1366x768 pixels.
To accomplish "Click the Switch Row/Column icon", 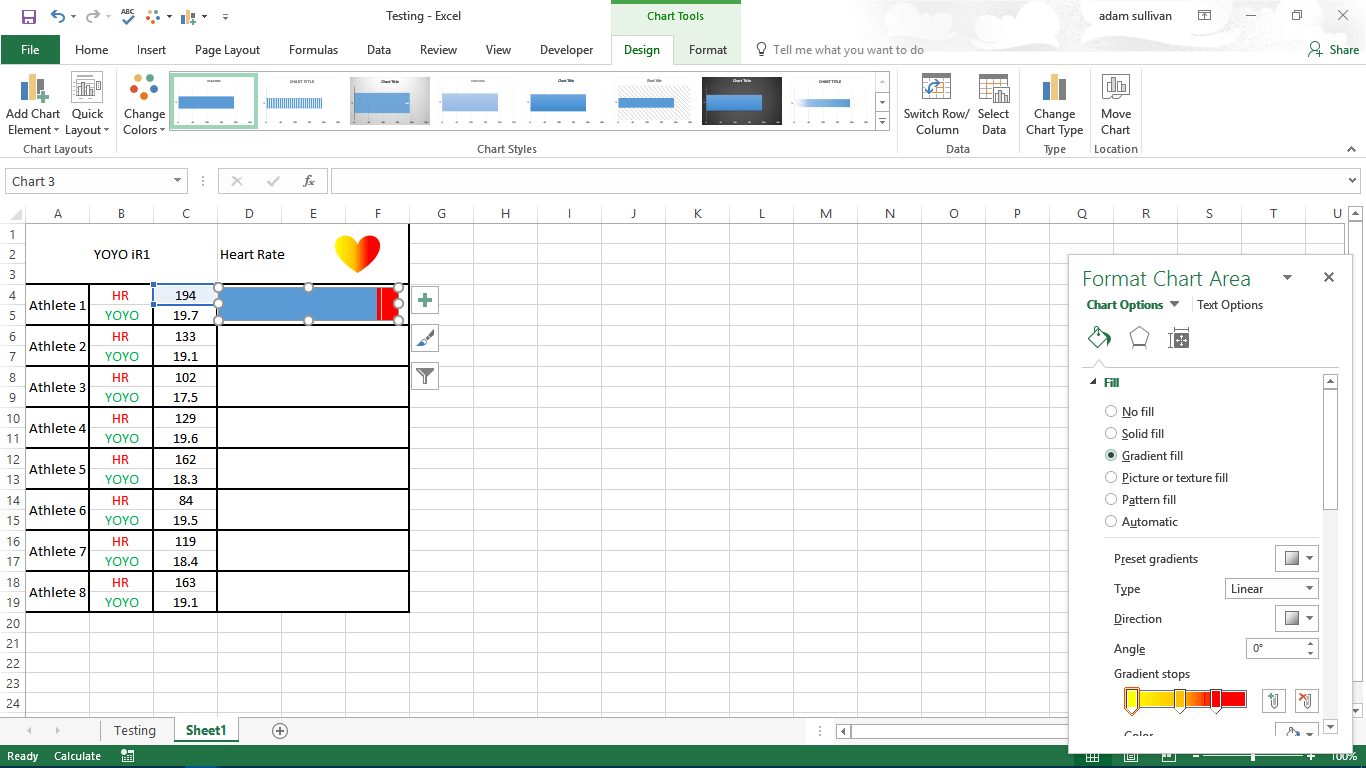I will click(x=936, y=90).
